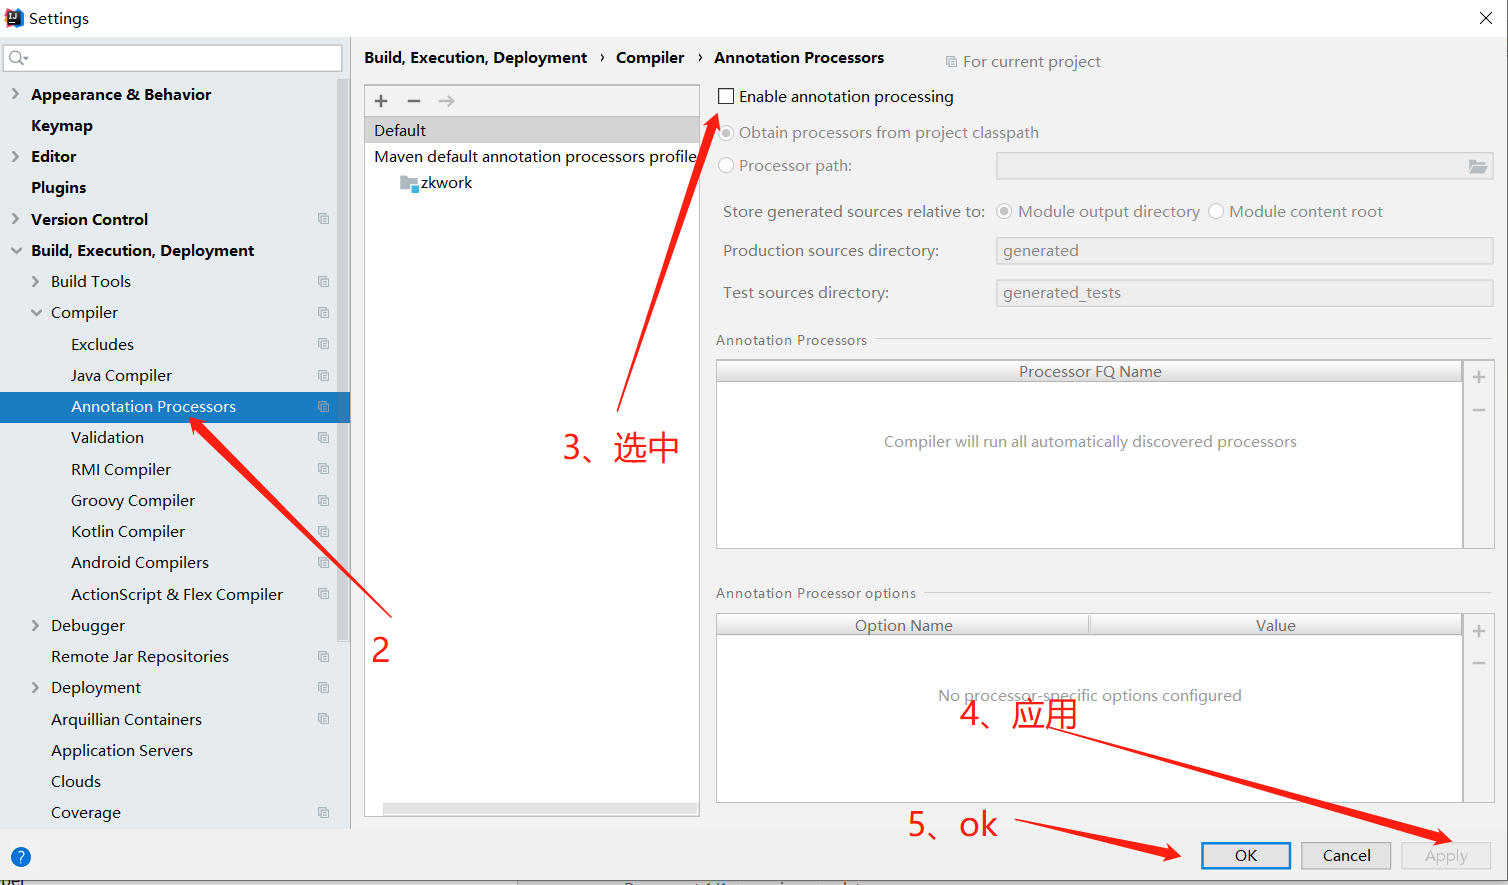This screenshot has width=1508, height=885.
Task: Click the Processor FQ Name header
Action: (x=1090, y=372)
